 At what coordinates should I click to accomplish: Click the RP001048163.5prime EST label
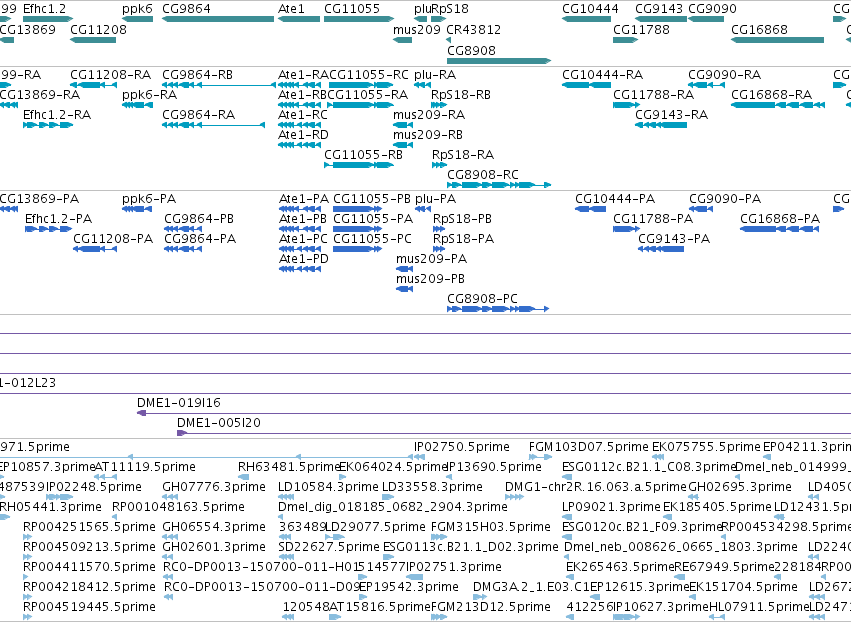tap(179, 507)
